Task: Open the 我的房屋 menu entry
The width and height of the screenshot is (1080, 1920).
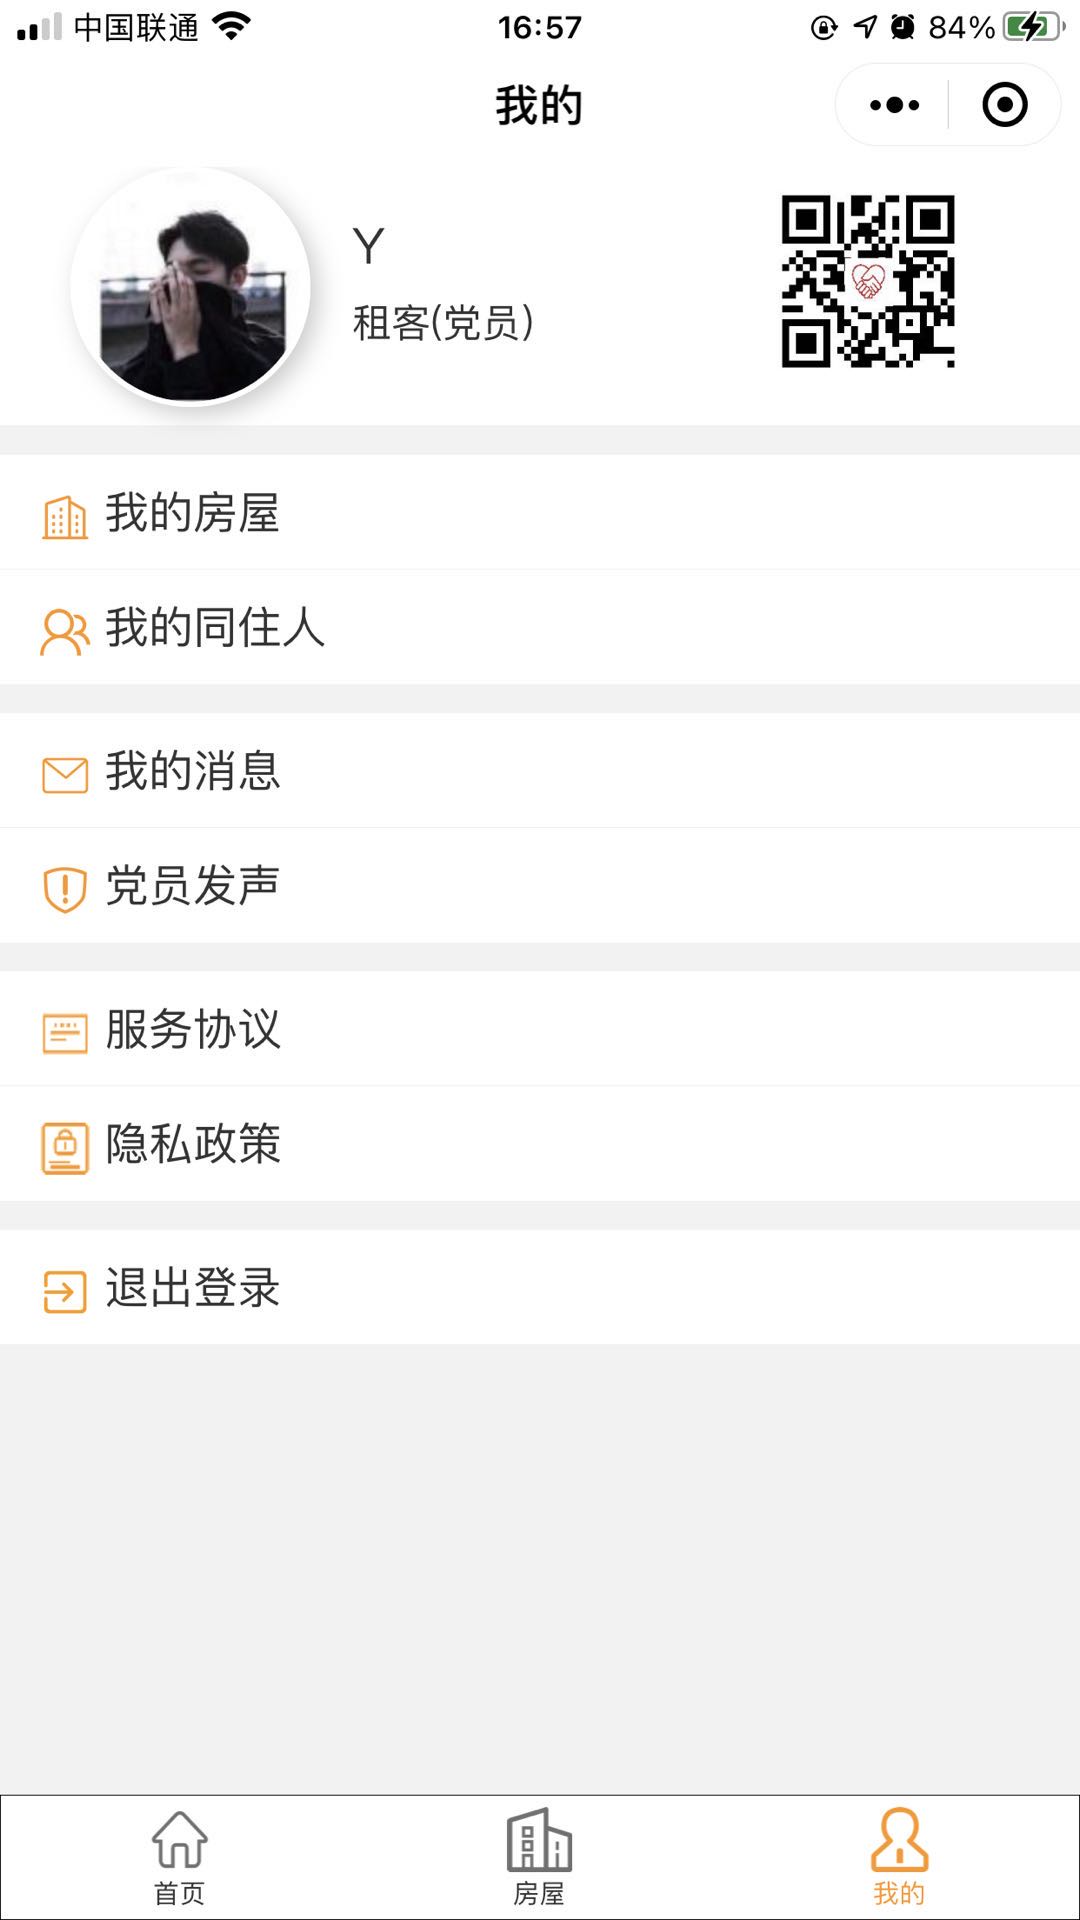Action: [540, 513]
